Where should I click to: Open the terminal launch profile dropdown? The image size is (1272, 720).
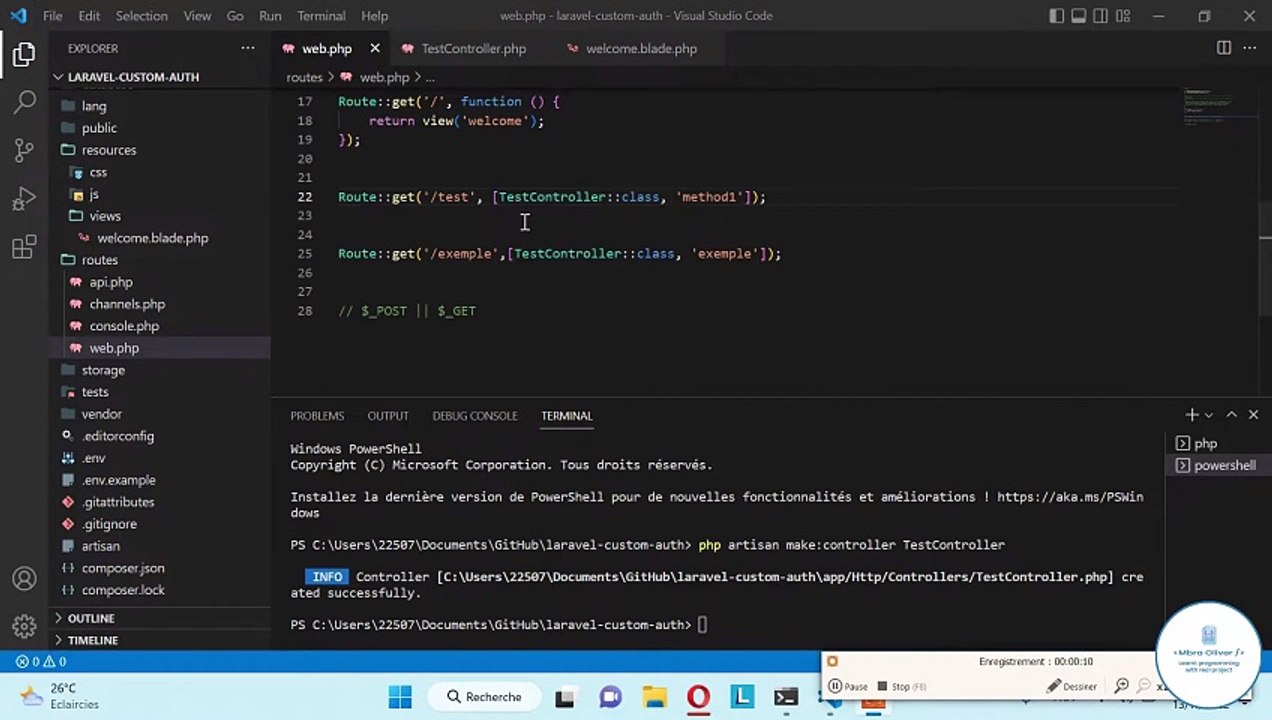click(x=1208, y=415)
